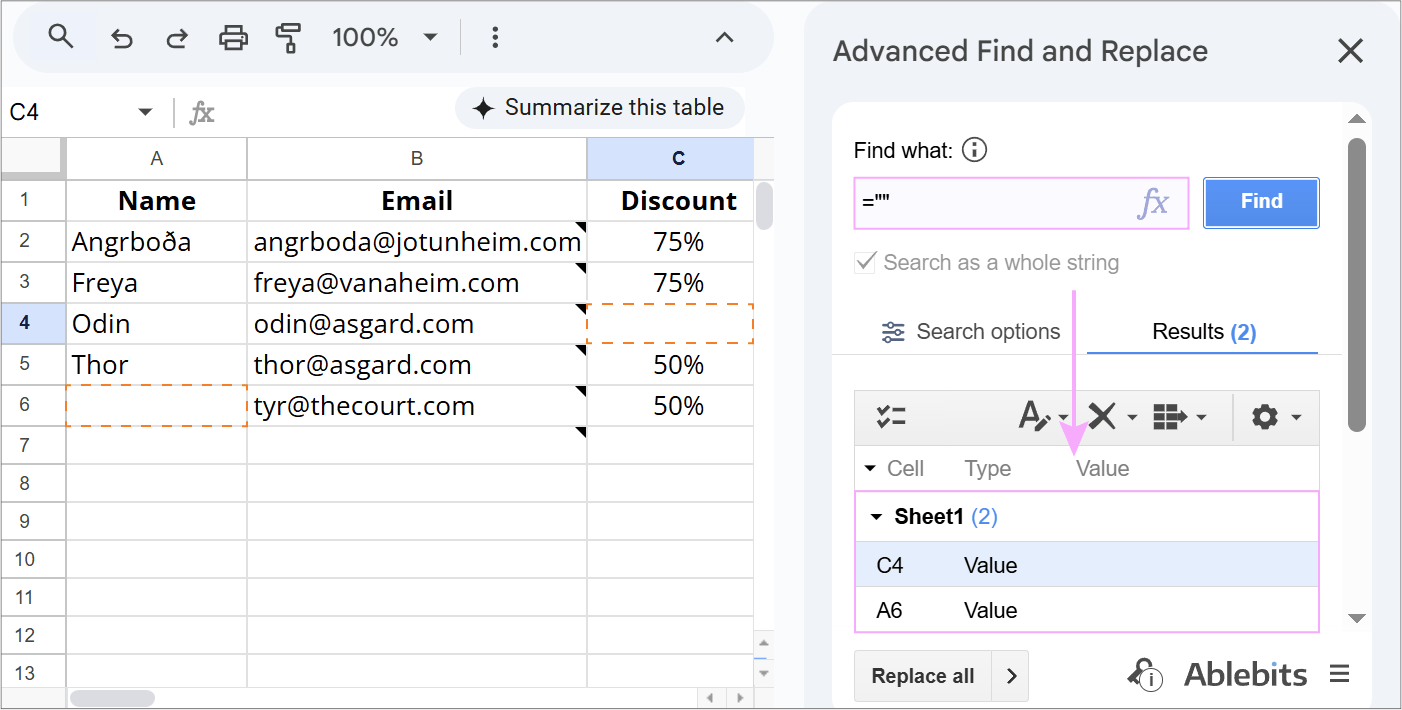Click the select-all checklist icon in results

890,417
